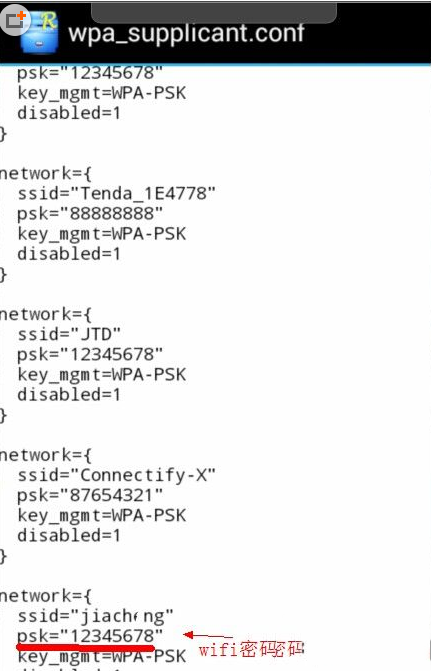This screenshot has height=671, width=431.
Task: Tap the gray tab handle at top
Action: click(214, 12)
